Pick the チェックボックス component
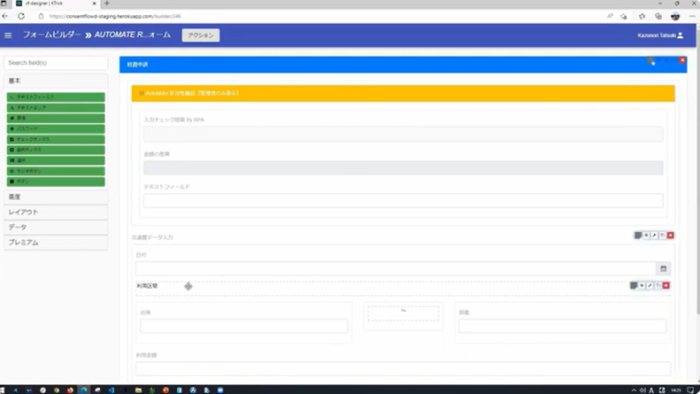This screenshot has height=394, width=700. (56, 139)
